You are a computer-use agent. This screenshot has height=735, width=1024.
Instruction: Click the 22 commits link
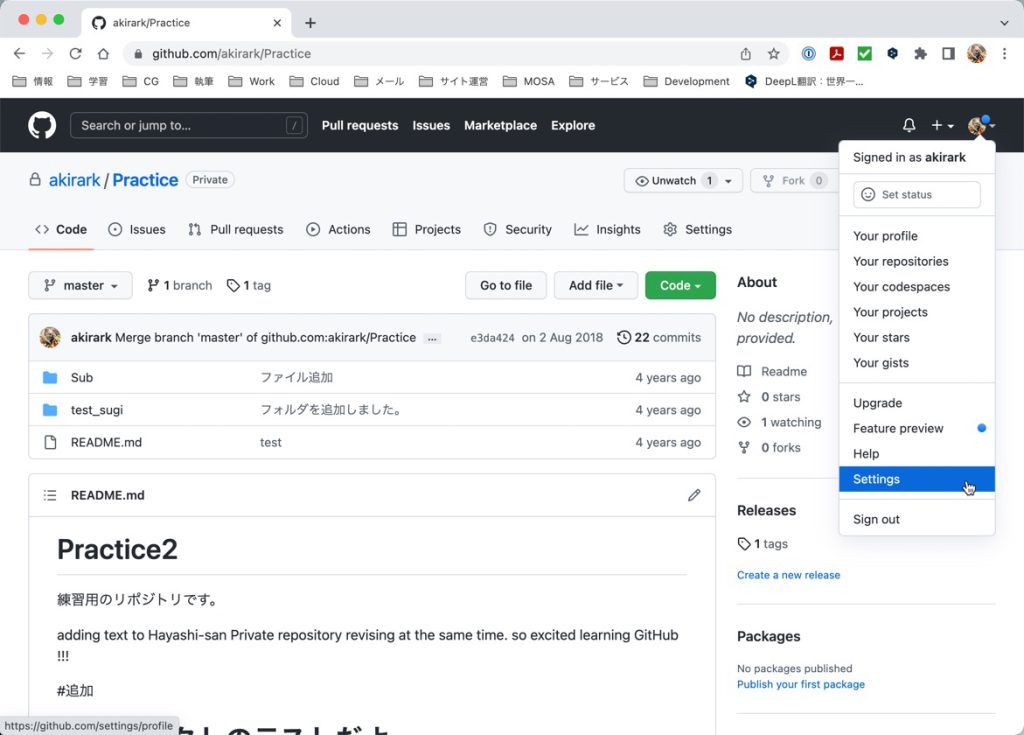(x=659, y=338)
